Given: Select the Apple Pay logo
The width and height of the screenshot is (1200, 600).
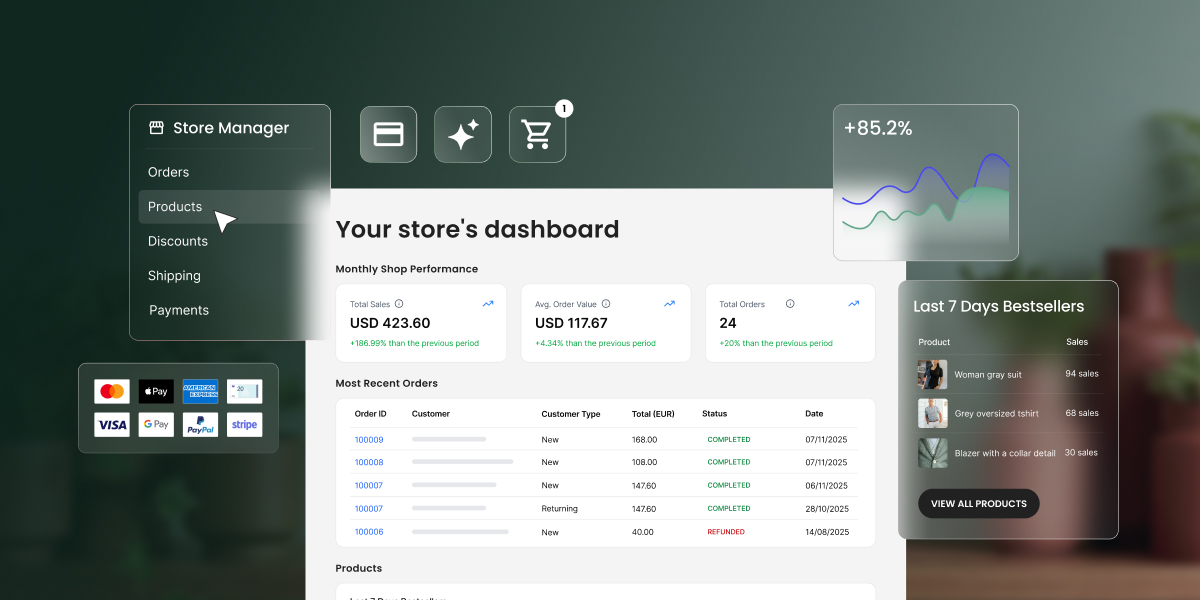Looking at the screenshot, I should pos(156,391).
